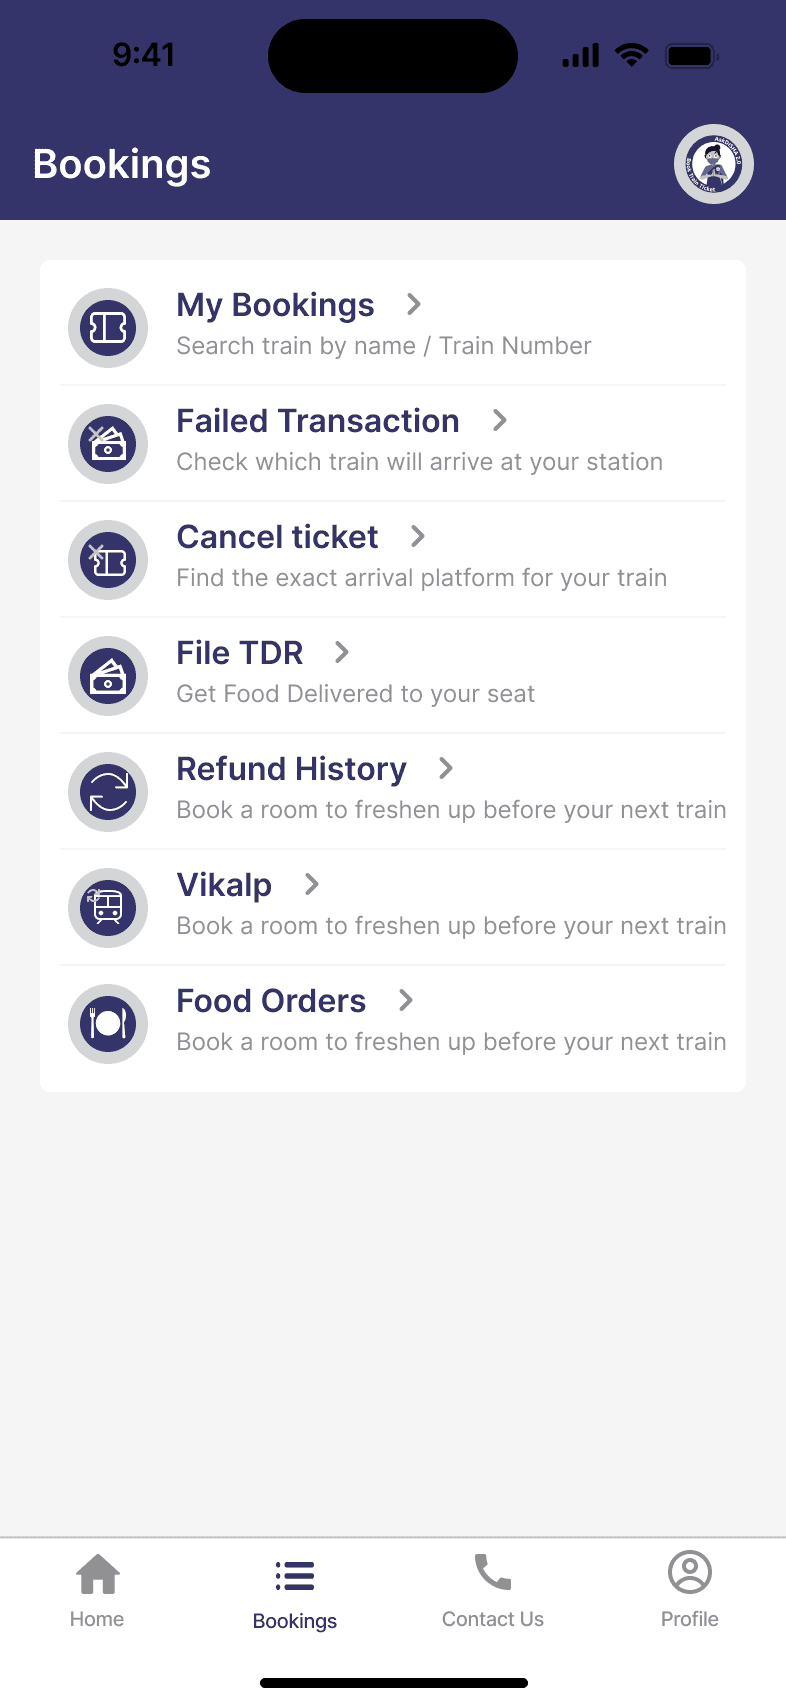Open the Cancel ticket title link

[277, 537]
